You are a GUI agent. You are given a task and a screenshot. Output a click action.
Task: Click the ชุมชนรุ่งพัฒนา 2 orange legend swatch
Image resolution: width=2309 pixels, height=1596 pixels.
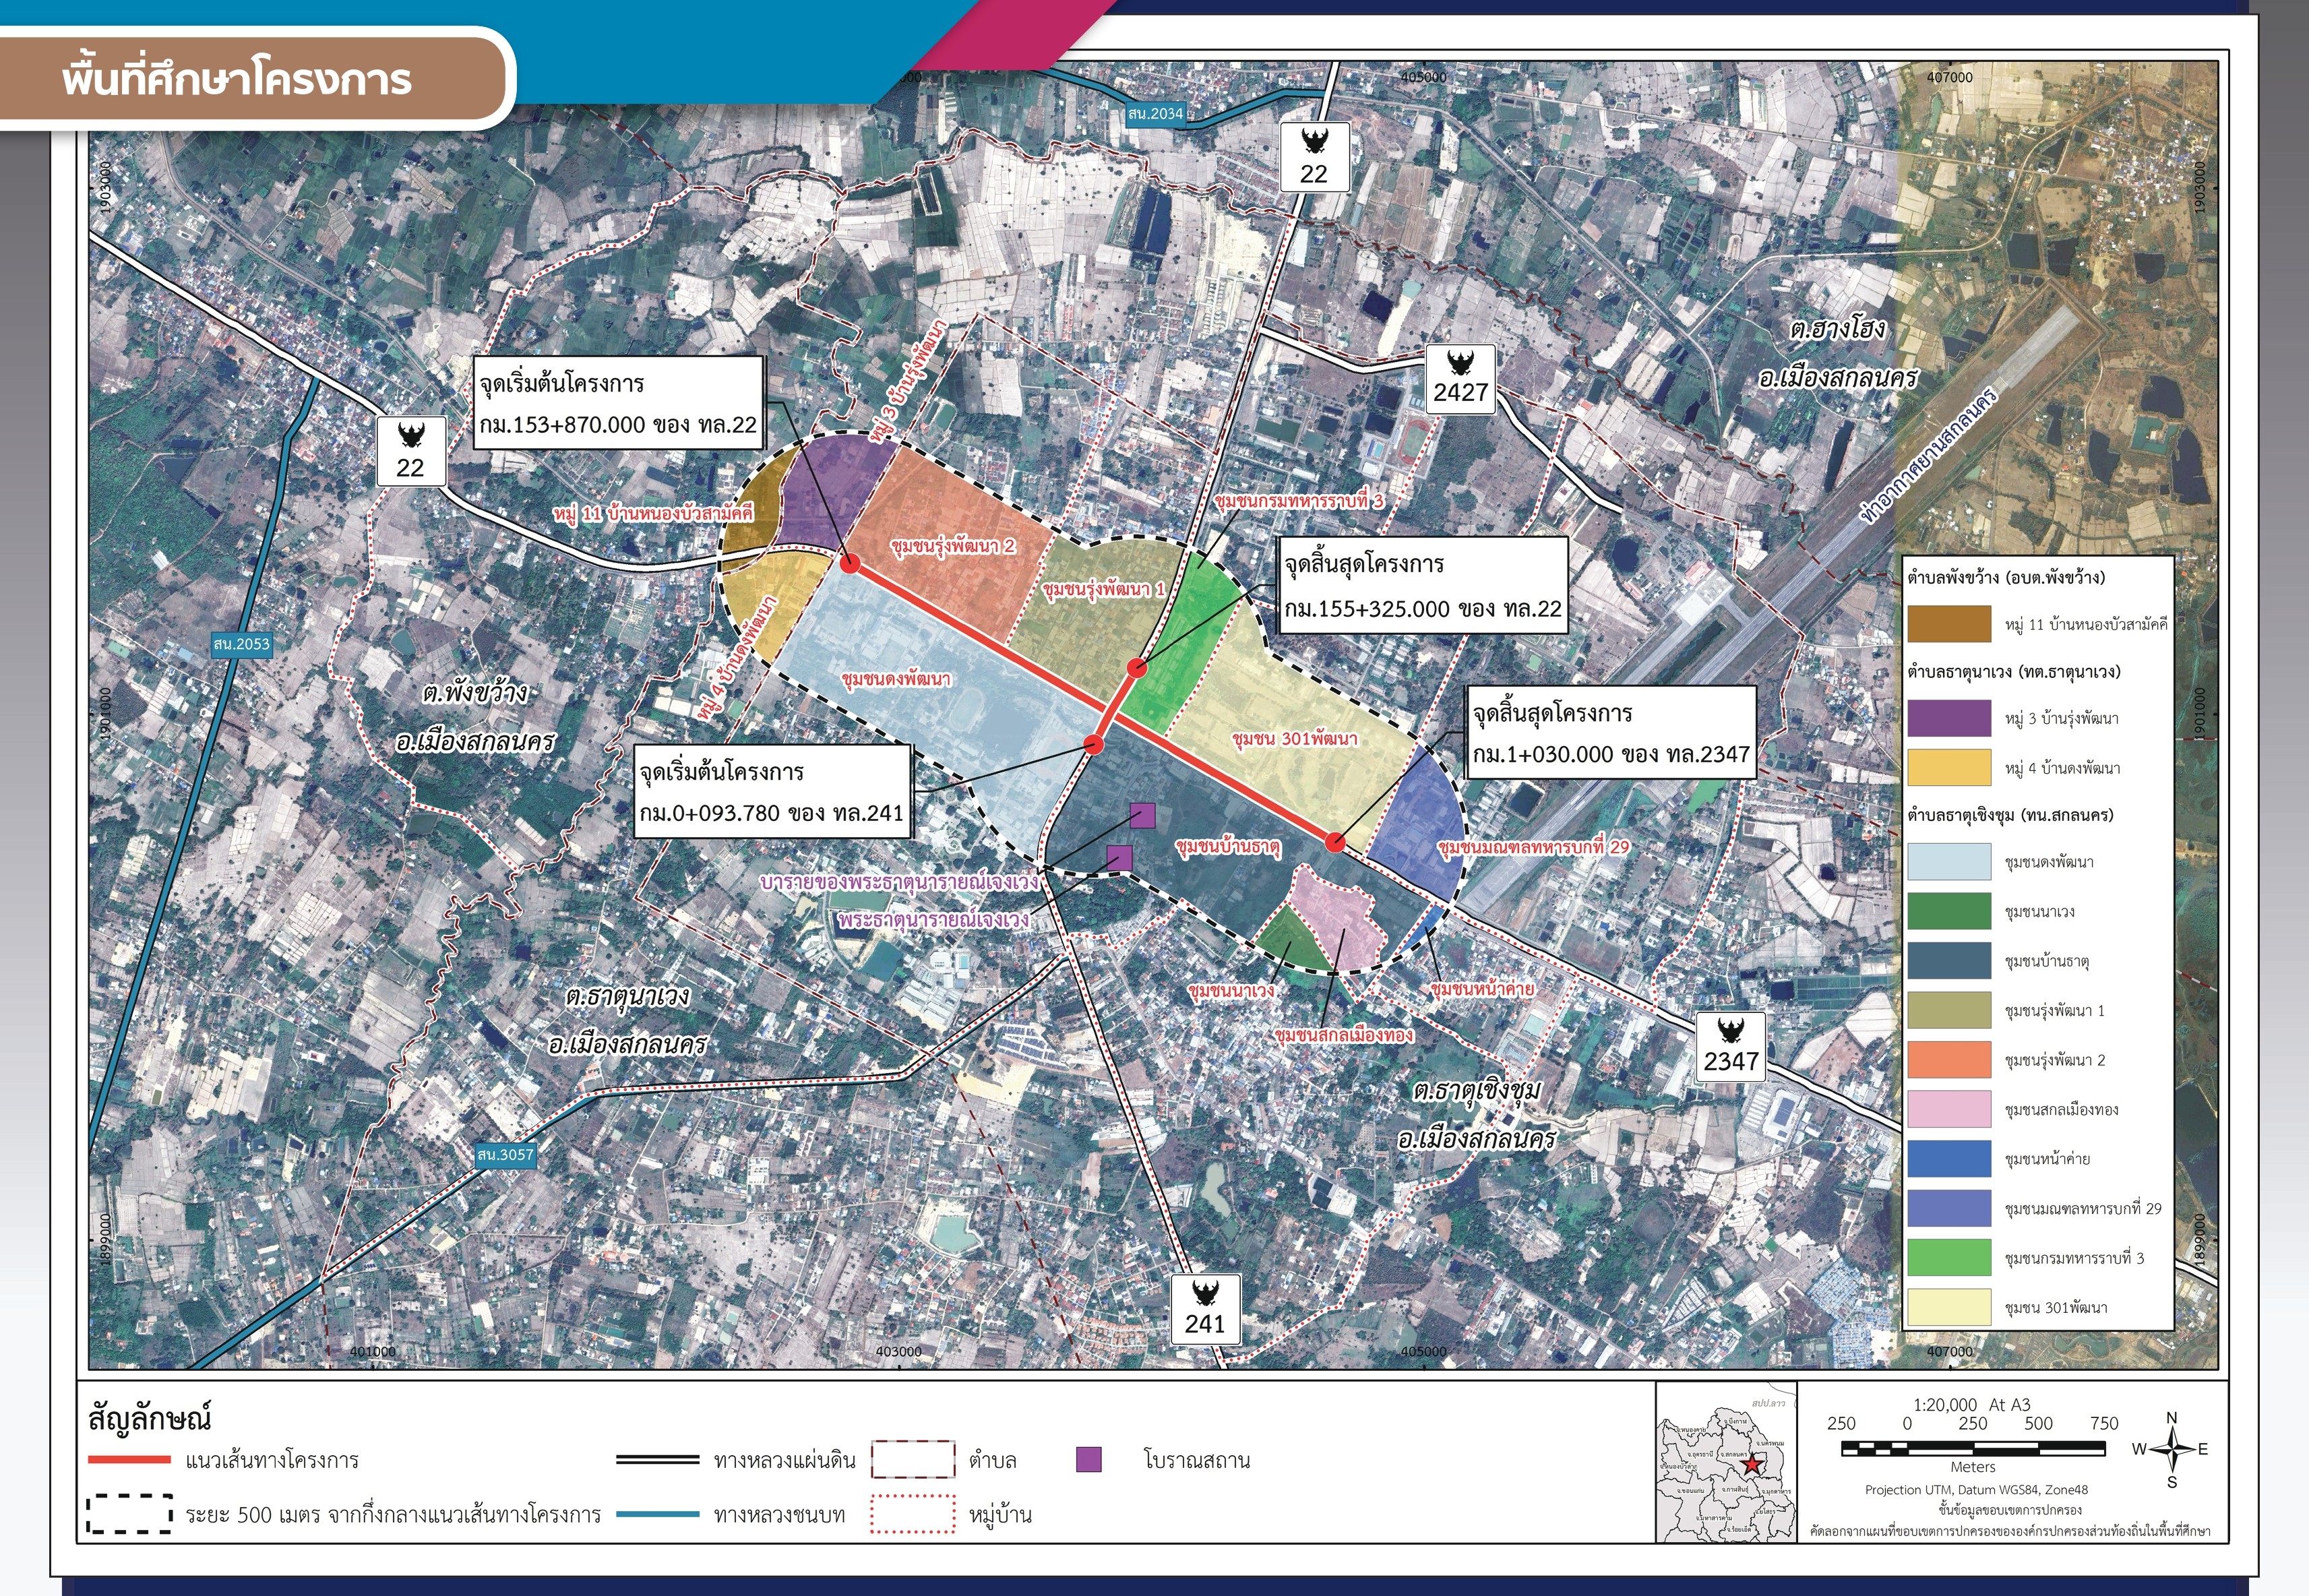(x=1948, y=1060)
